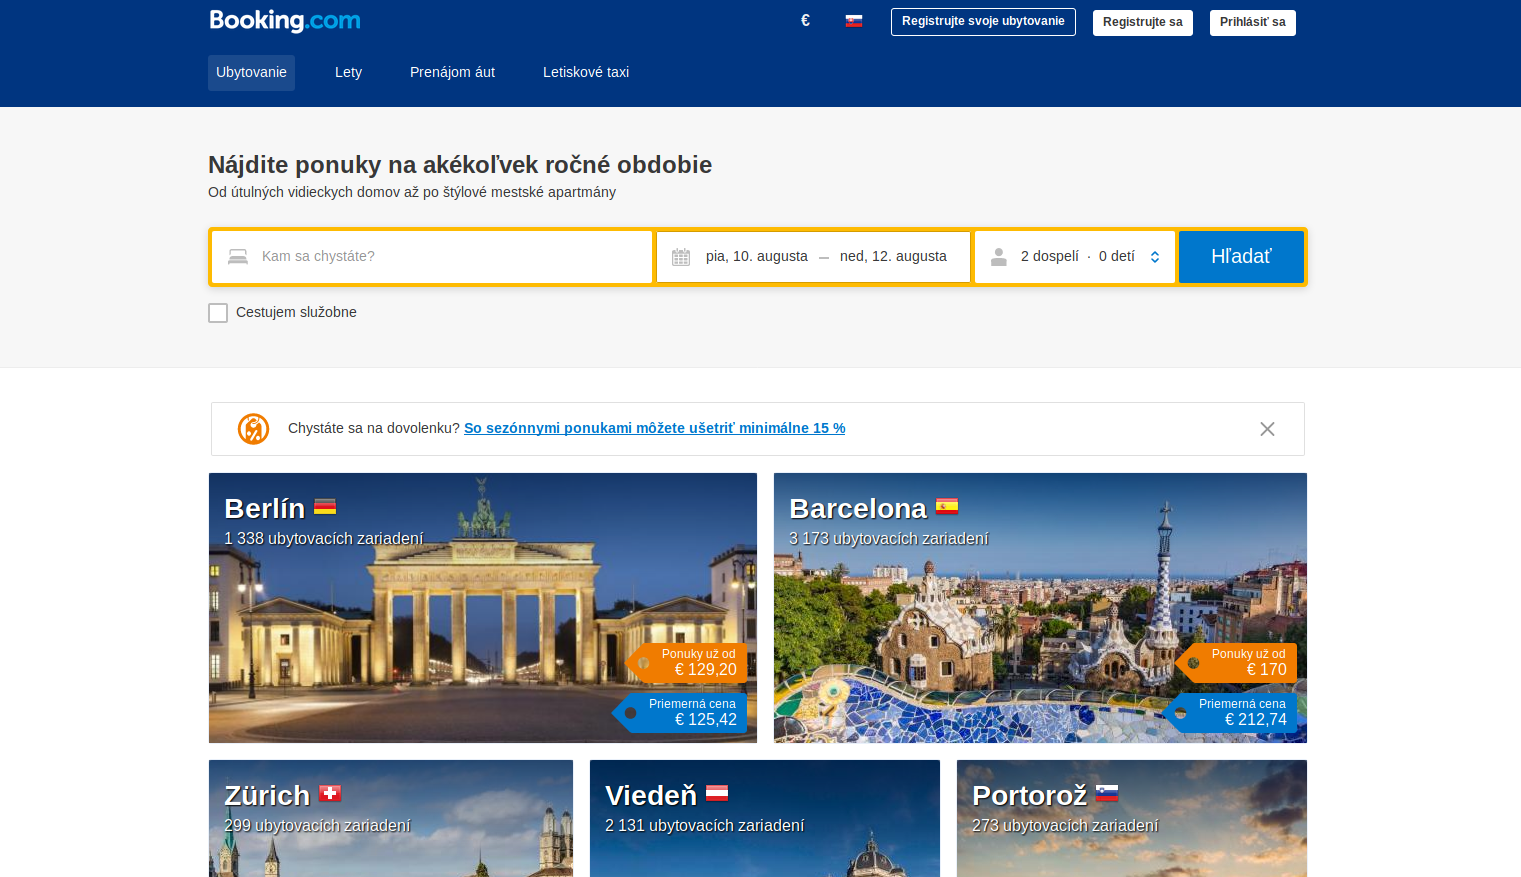The height and width of the screenshot is (877, 1521).
Task: Open the language flag selector
Action: [854, 21]
